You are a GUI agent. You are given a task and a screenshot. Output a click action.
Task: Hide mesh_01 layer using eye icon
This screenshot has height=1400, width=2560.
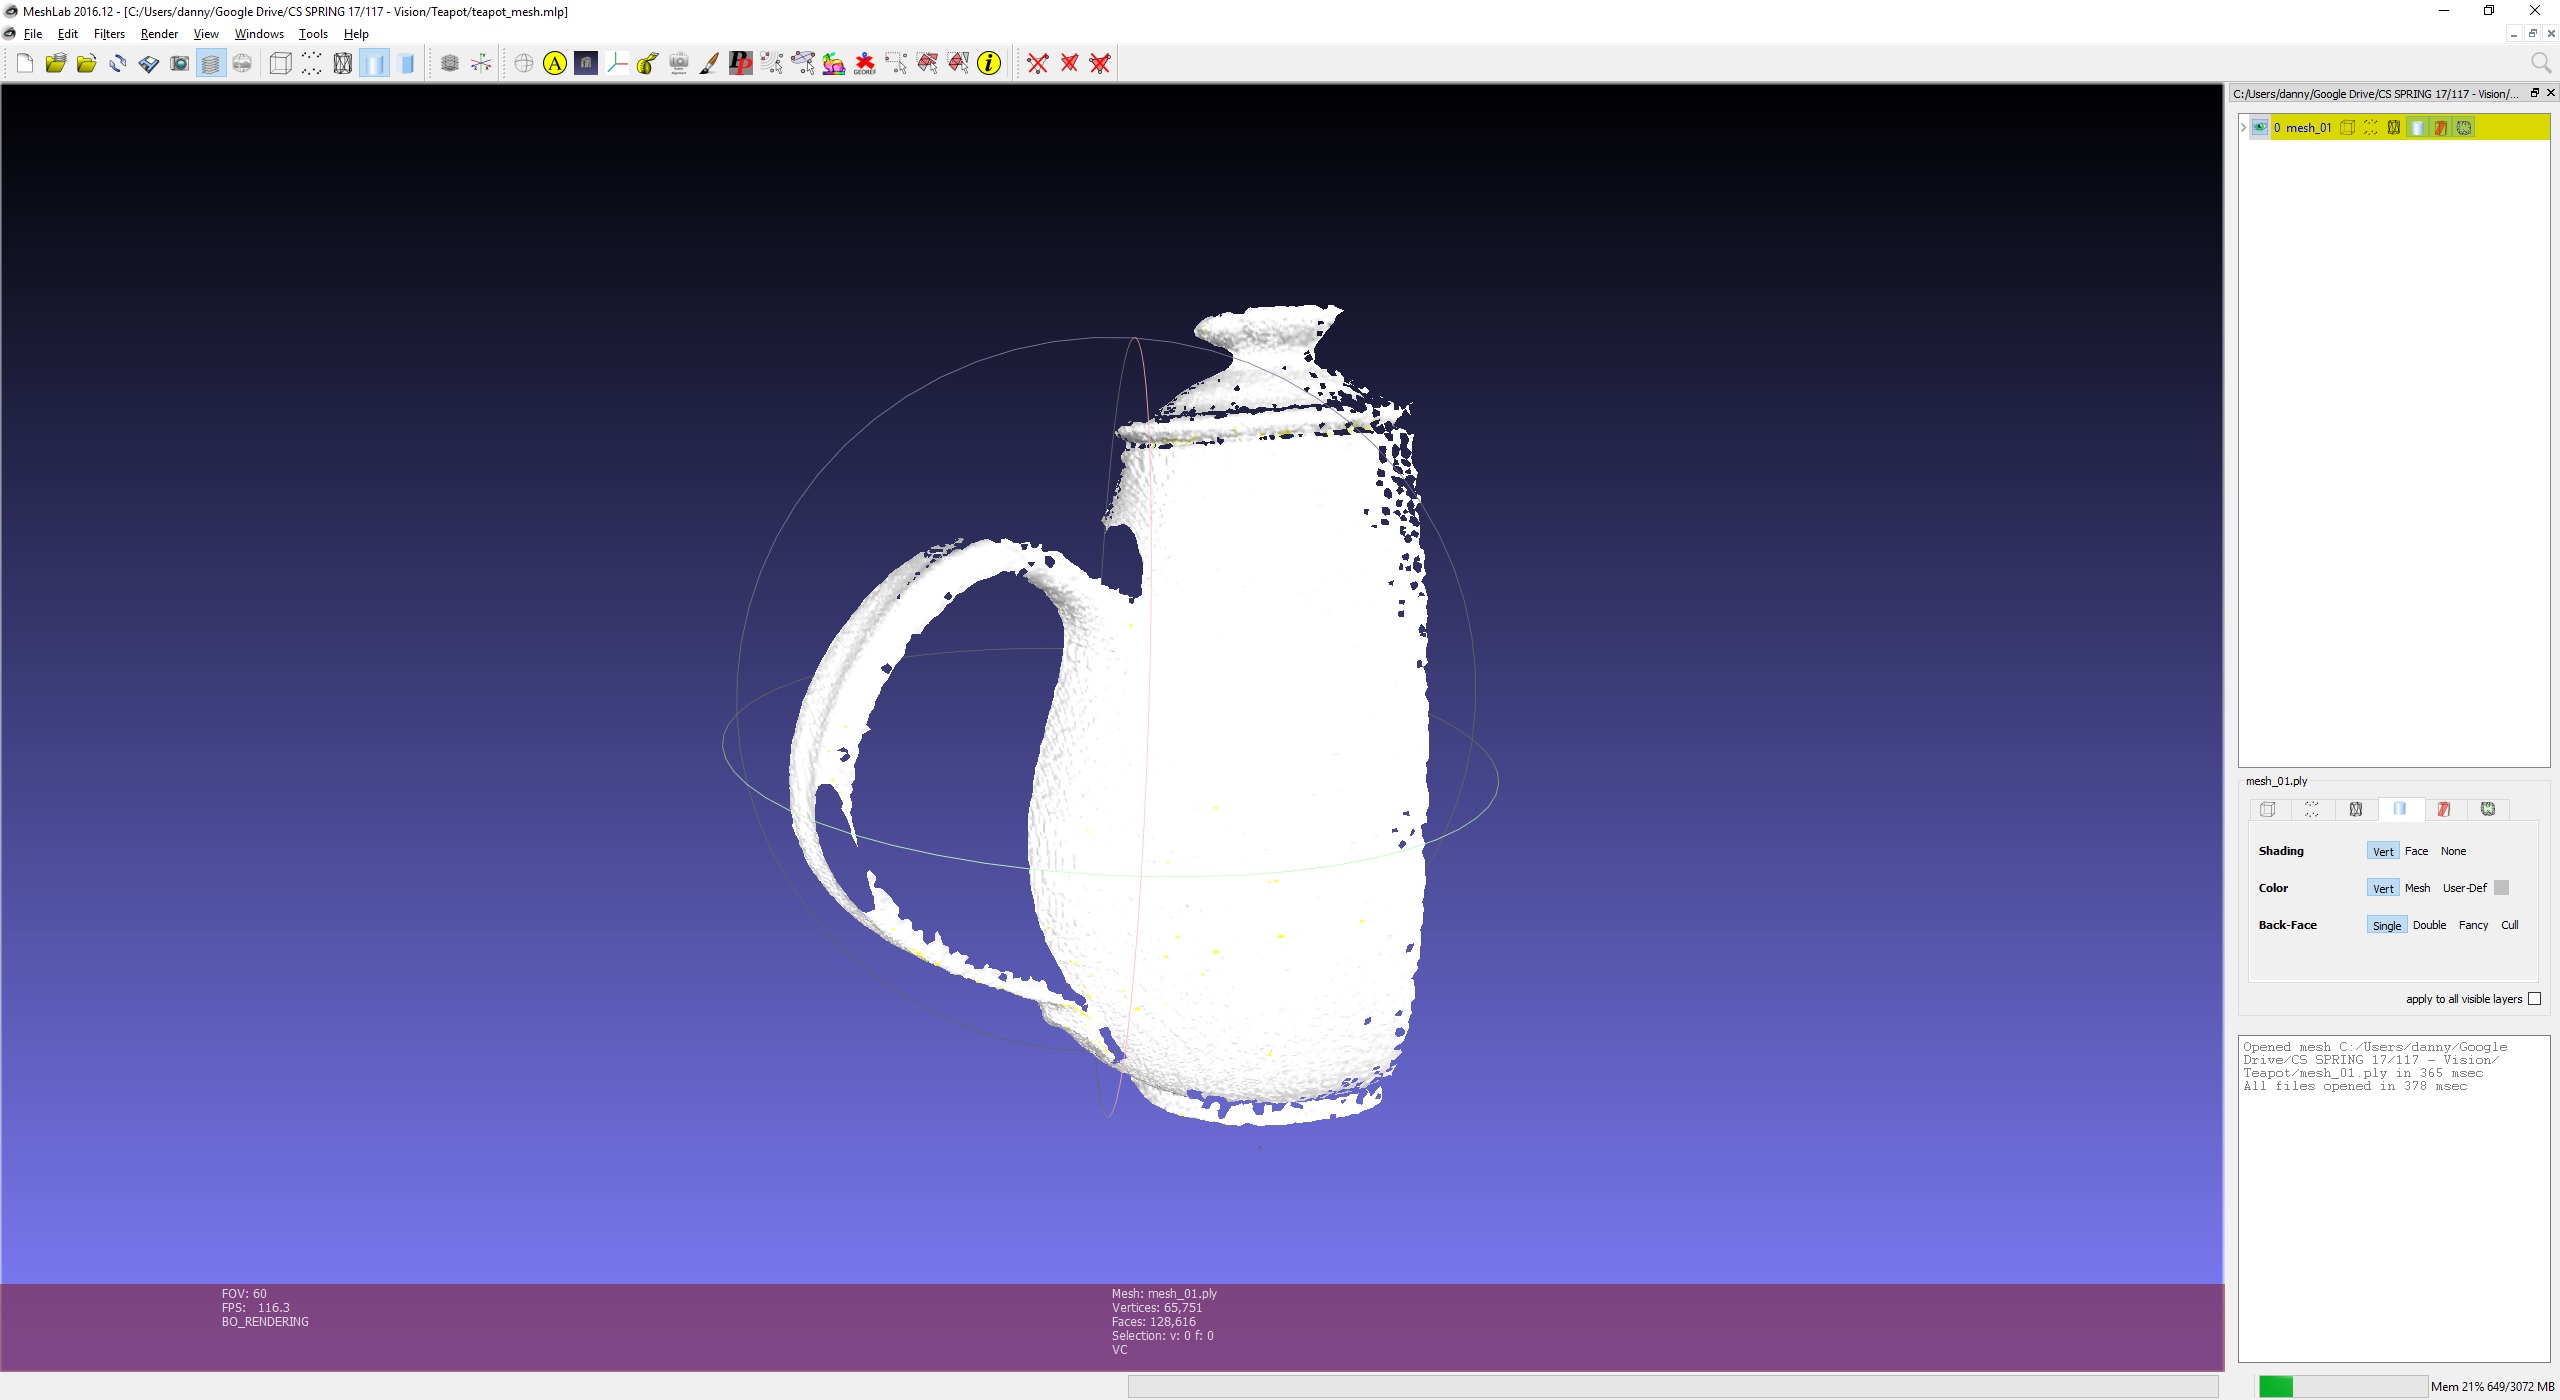2260,127
